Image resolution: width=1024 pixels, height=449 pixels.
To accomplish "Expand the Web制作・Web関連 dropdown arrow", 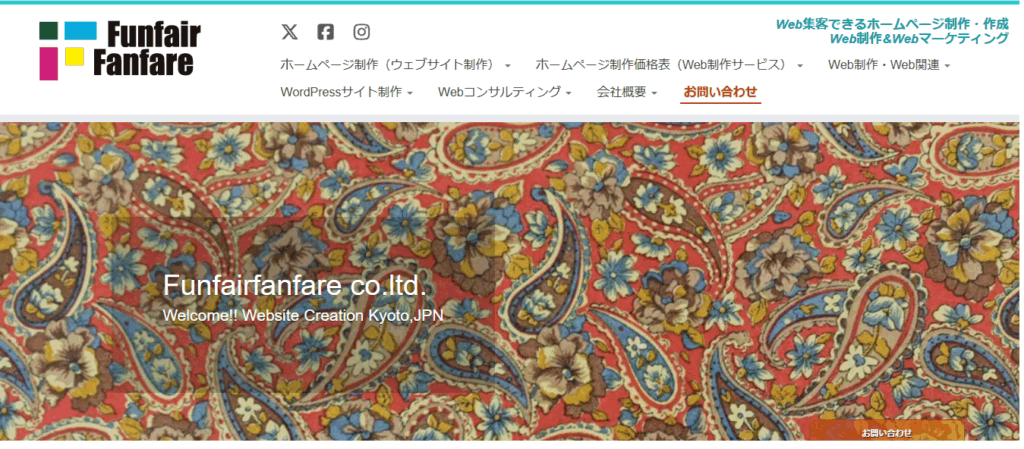I will [948, 66].
